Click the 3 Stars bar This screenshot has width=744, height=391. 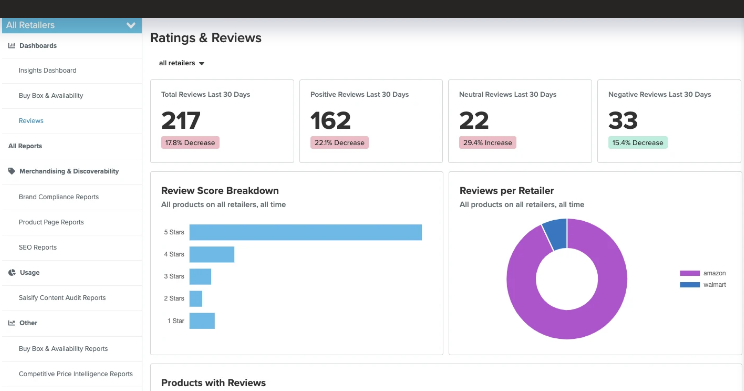(200, 277)
